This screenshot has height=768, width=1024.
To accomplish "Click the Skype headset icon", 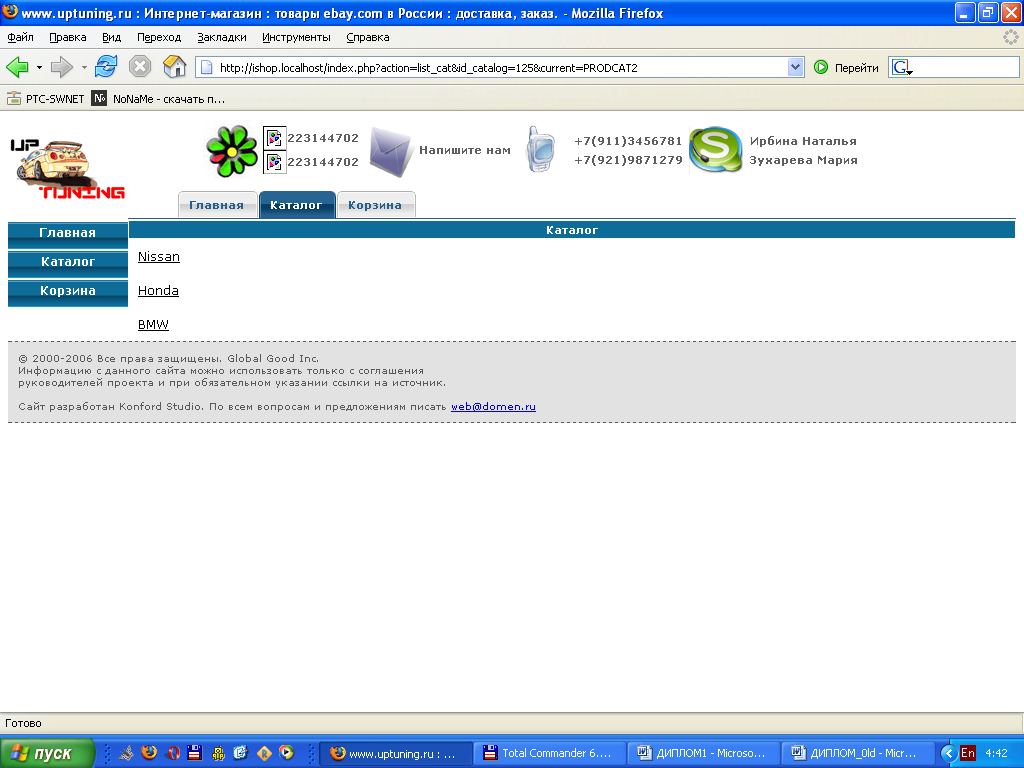I will [x=716, y=150].
